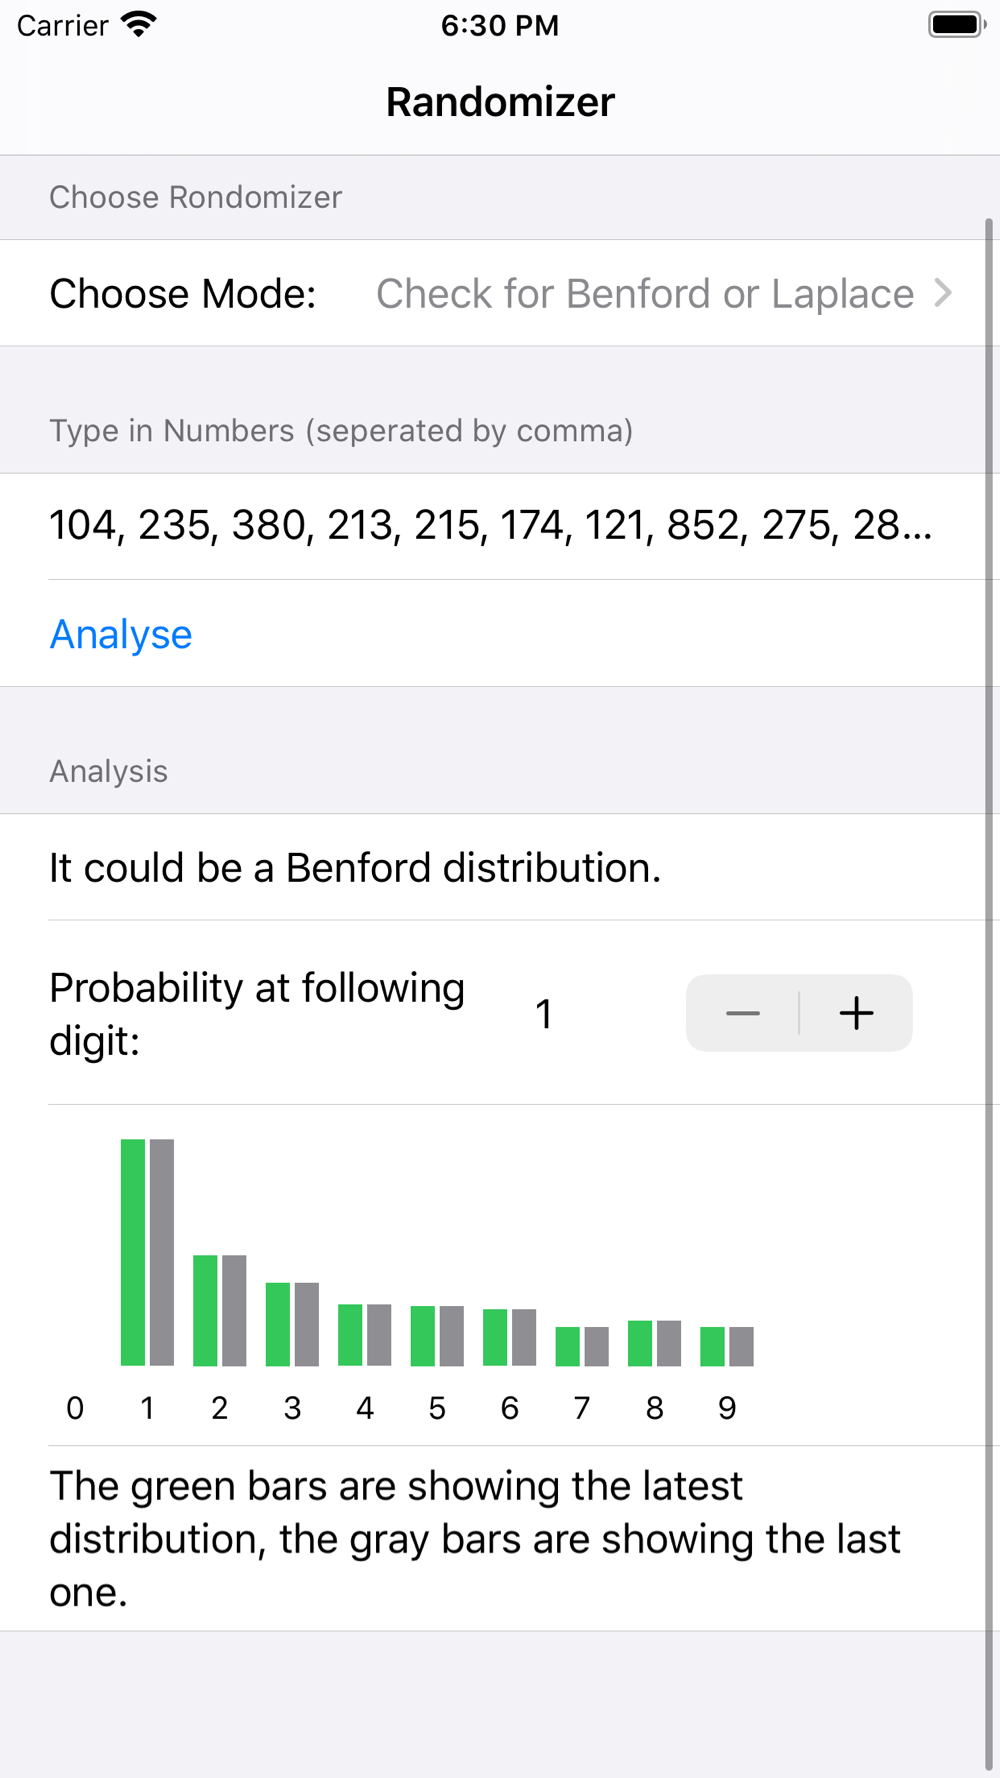Select the Check for Benford or Laplace mode
This screenshot has width=1000, height=1778.
[644, 294]
